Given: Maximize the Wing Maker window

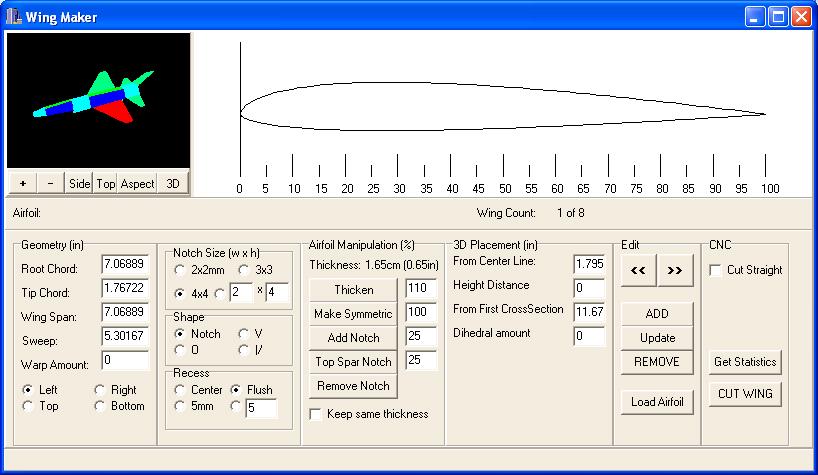Looking at the screenshot, I should pyautogui.click(x=778, y=17).
